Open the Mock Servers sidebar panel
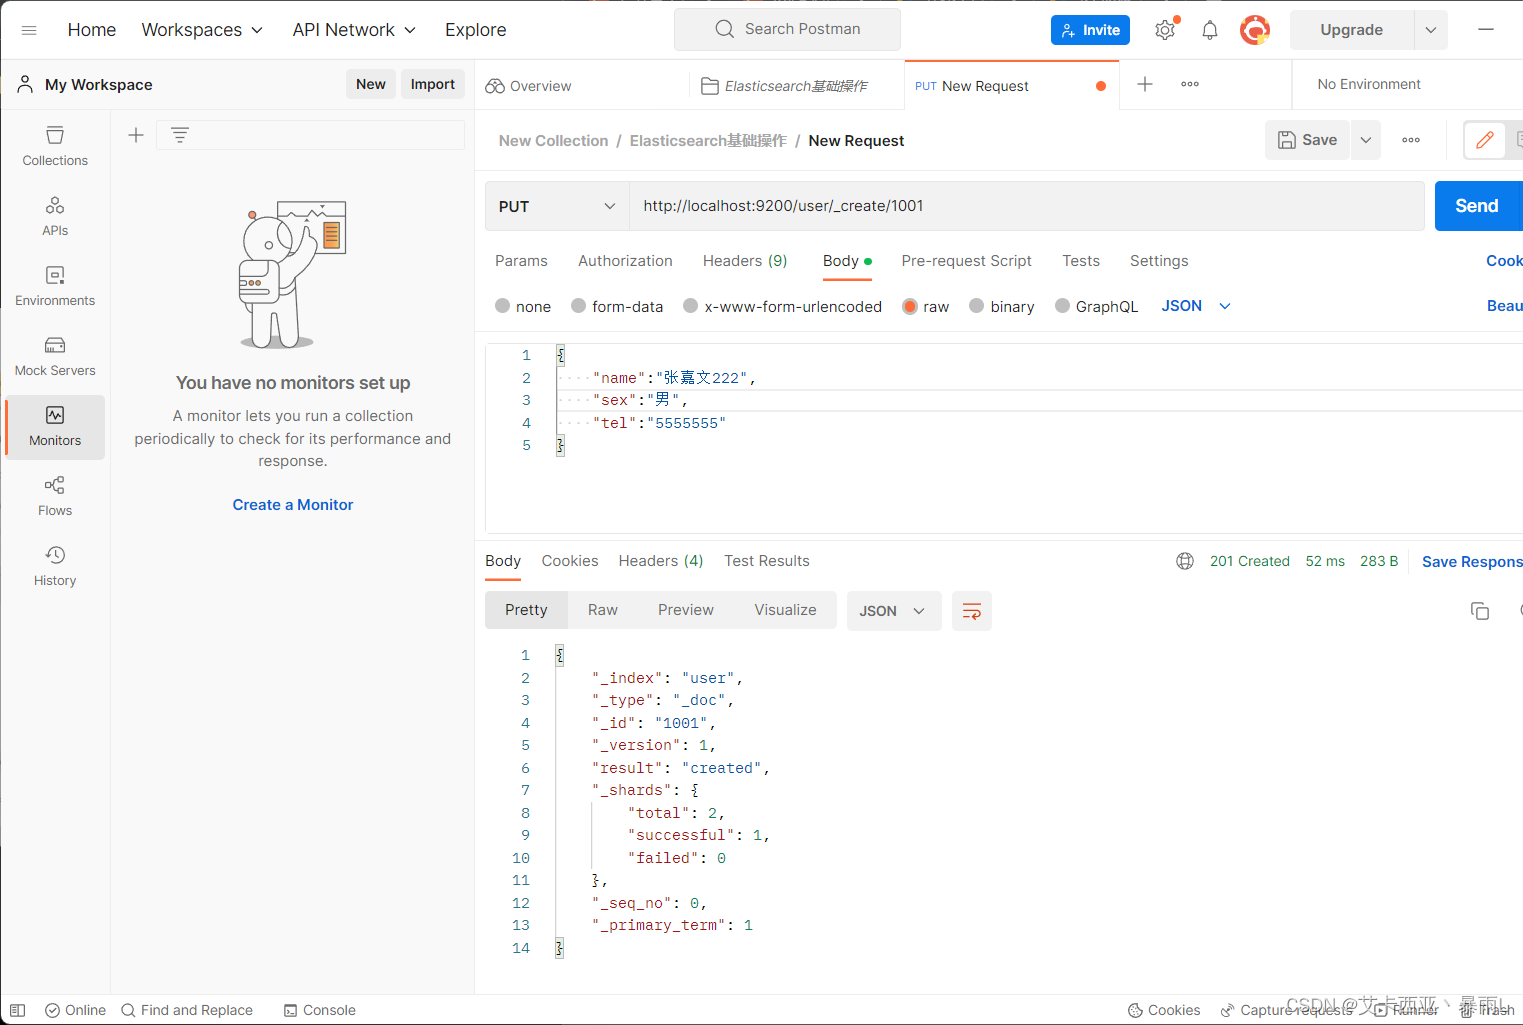The width and height of the screenshot is (1523, 1025). [55, 357]
